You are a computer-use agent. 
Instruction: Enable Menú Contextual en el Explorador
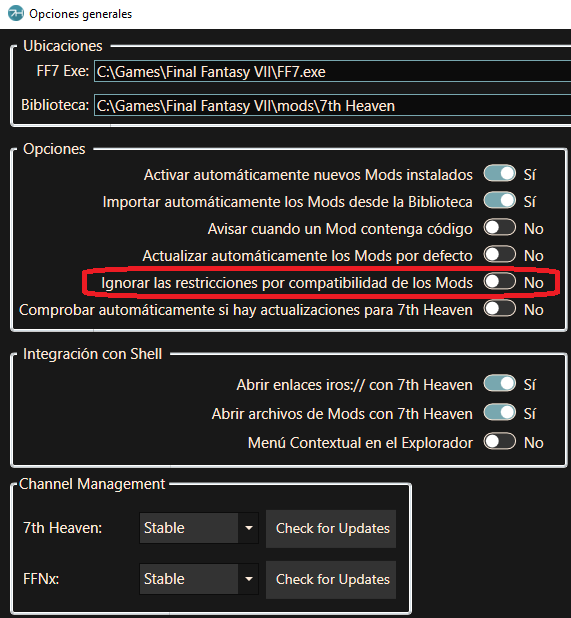point(500,441)
